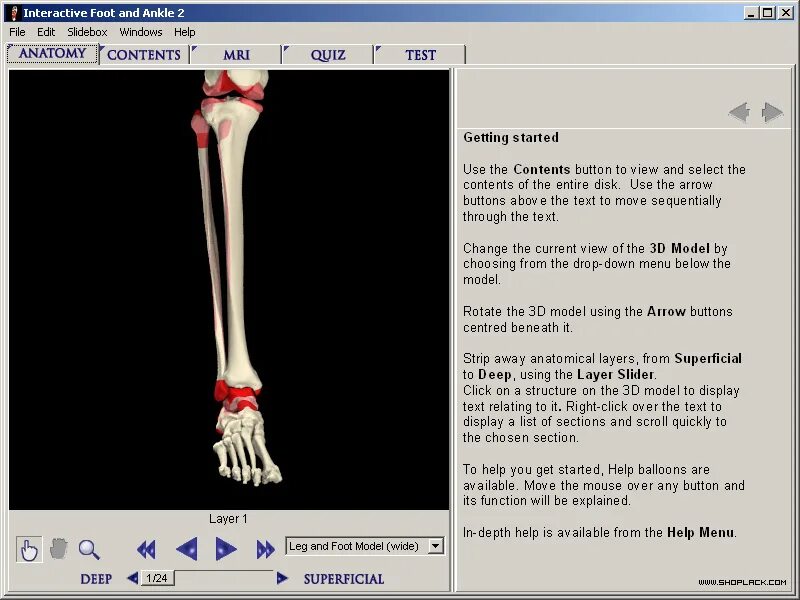Image resolution: width=800 pixels, height=600 pixels.
Task: Select the hand grab tool
Action: [x=59, y=548]
